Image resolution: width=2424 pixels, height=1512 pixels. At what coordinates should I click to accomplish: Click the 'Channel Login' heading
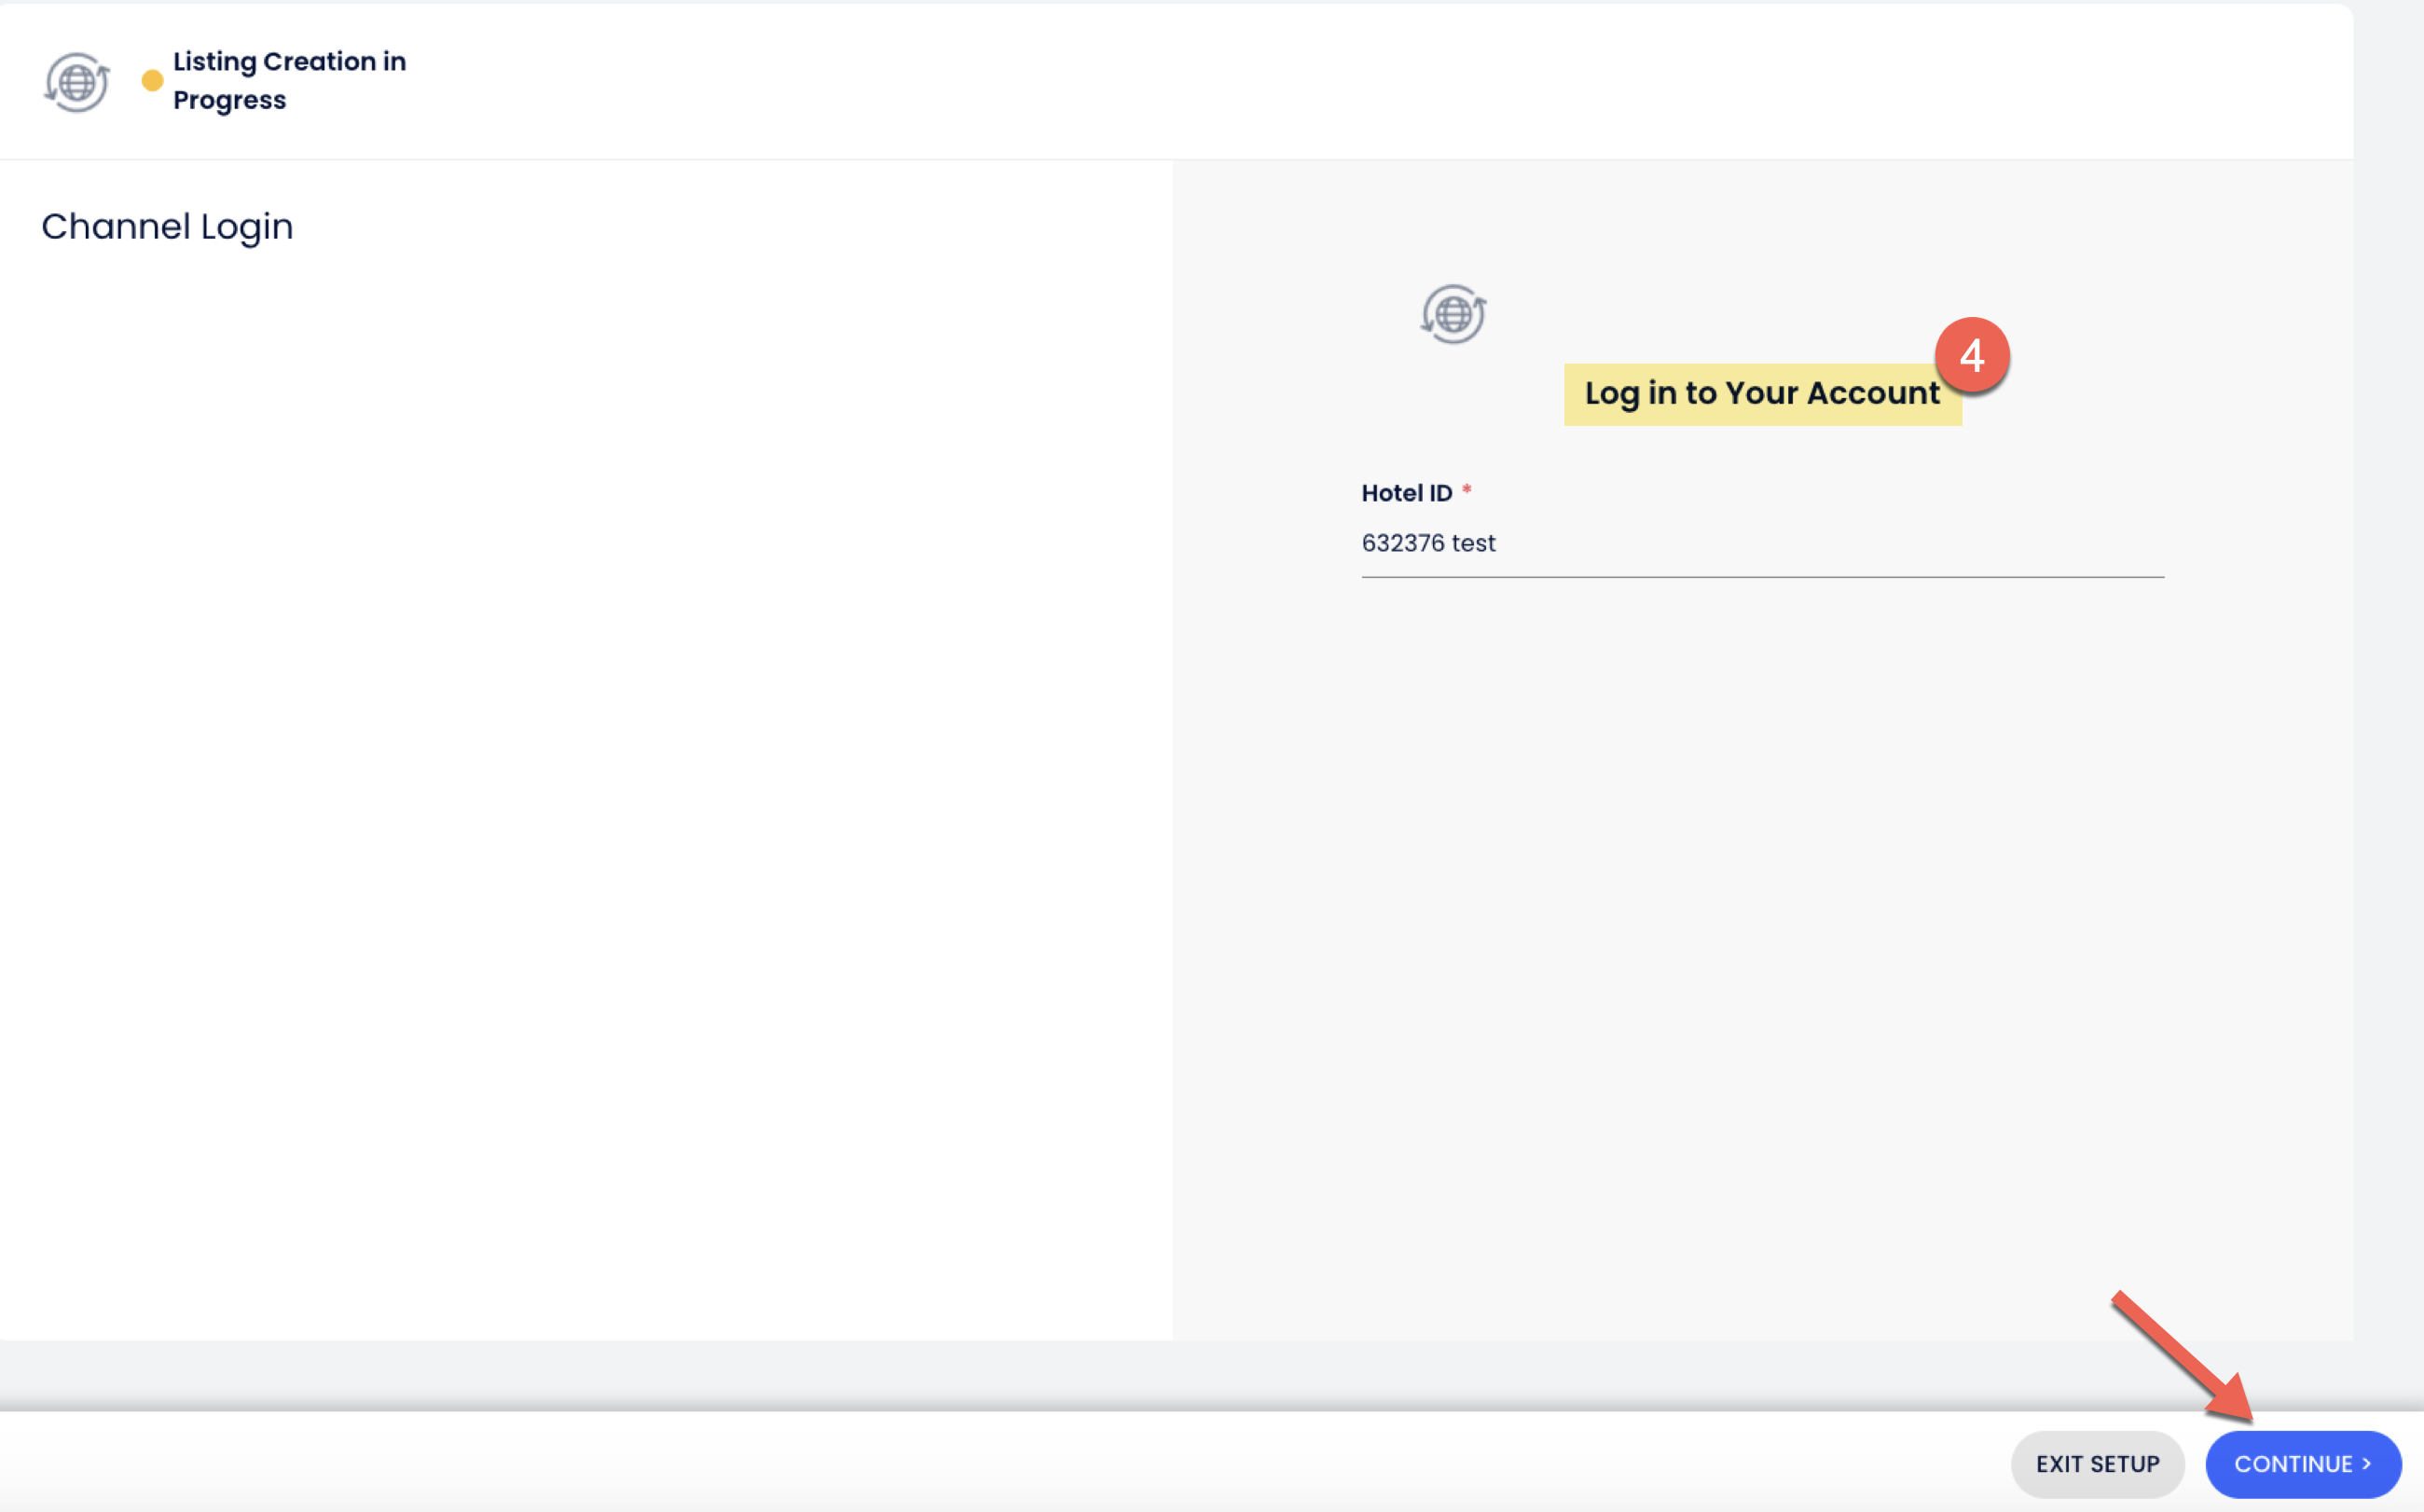(167, 227)
